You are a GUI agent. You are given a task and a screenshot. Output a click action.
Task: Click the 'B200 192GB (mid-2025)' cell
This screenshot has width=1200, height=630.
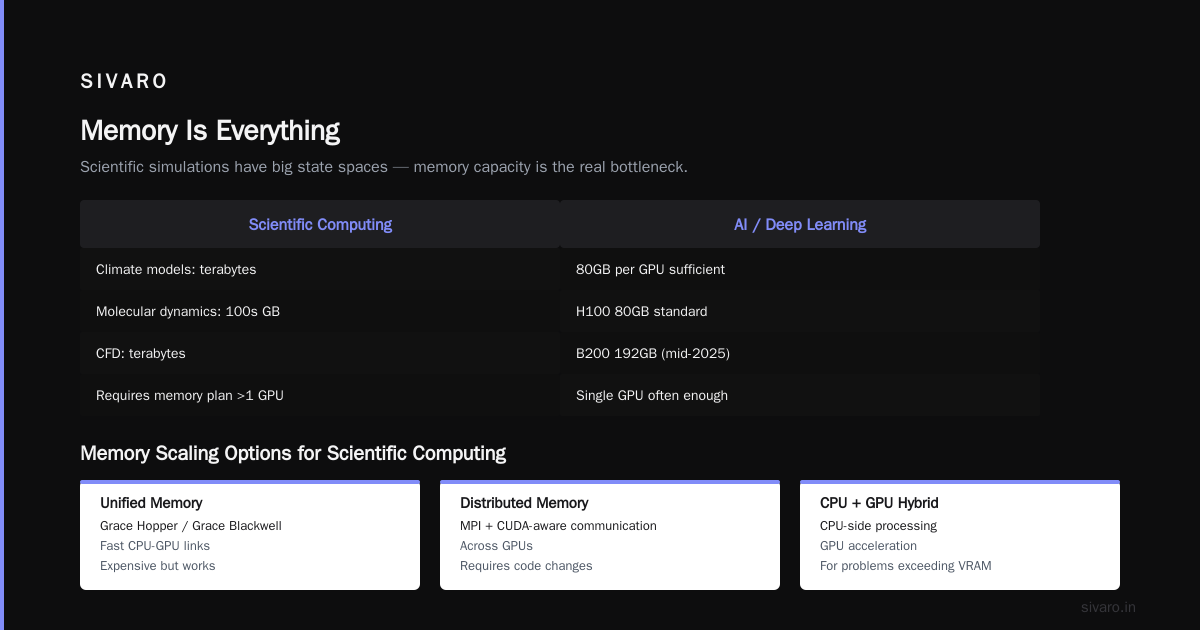point(800,353)
